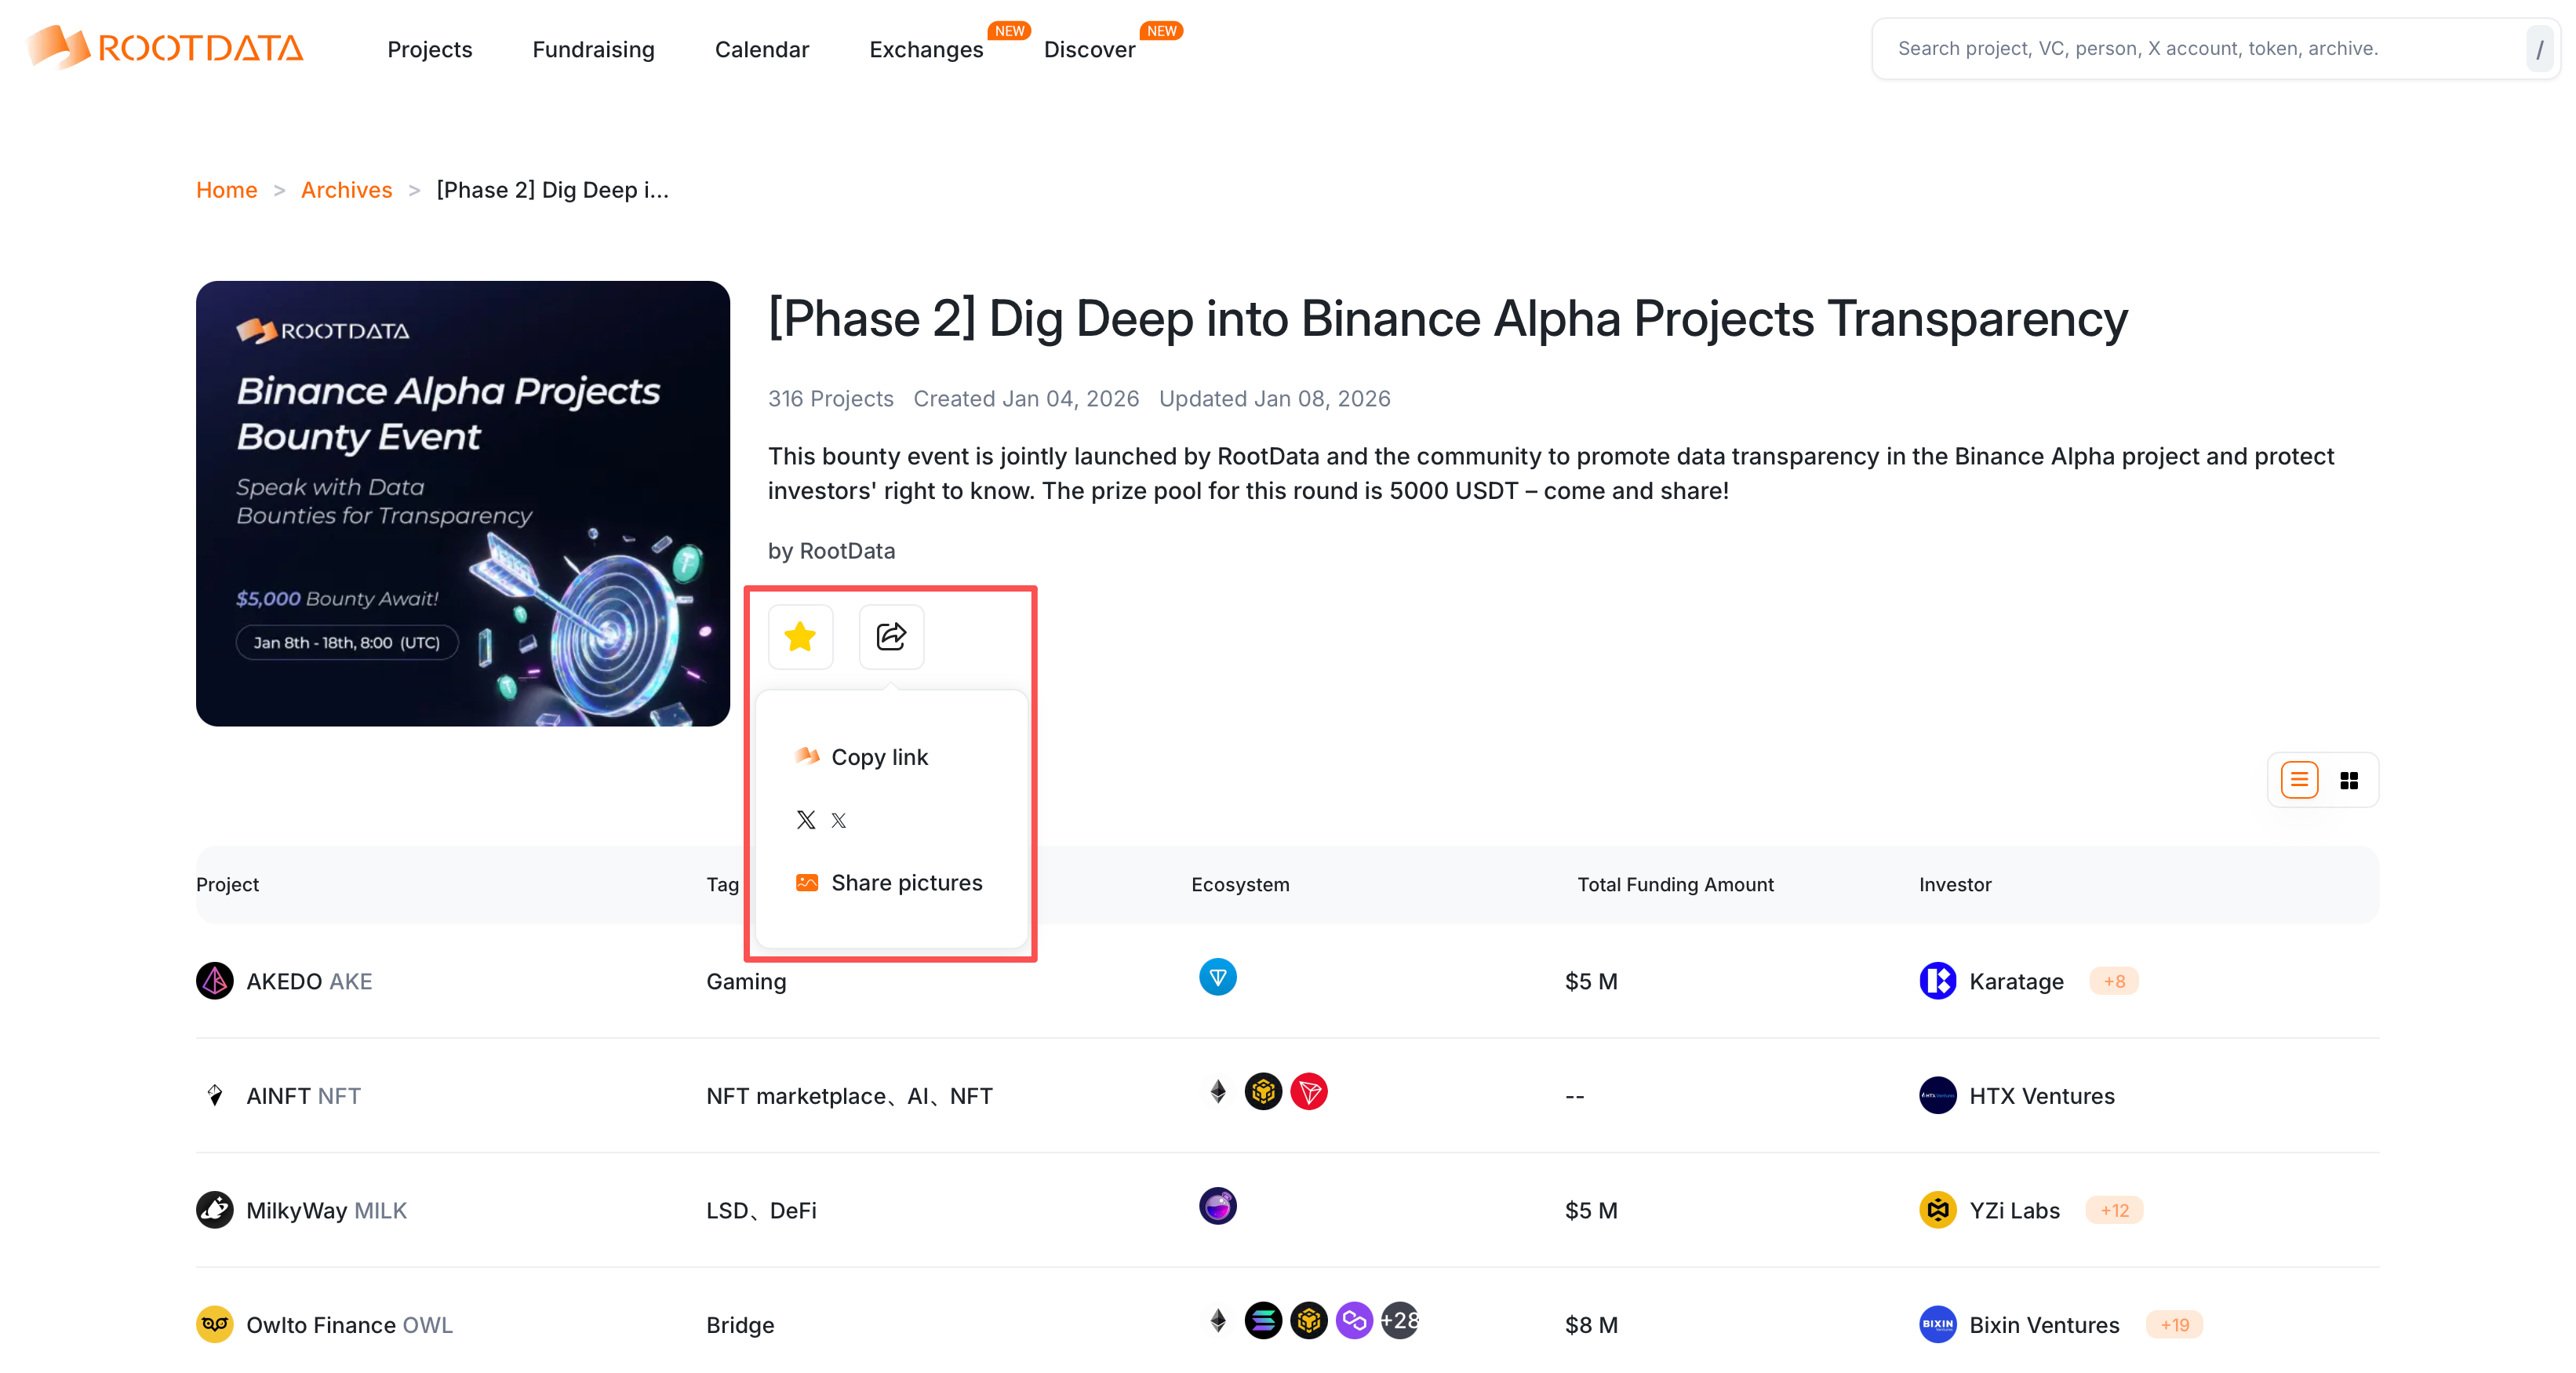
Task: Click the RootData logo in header
Action: pos(165,47)
